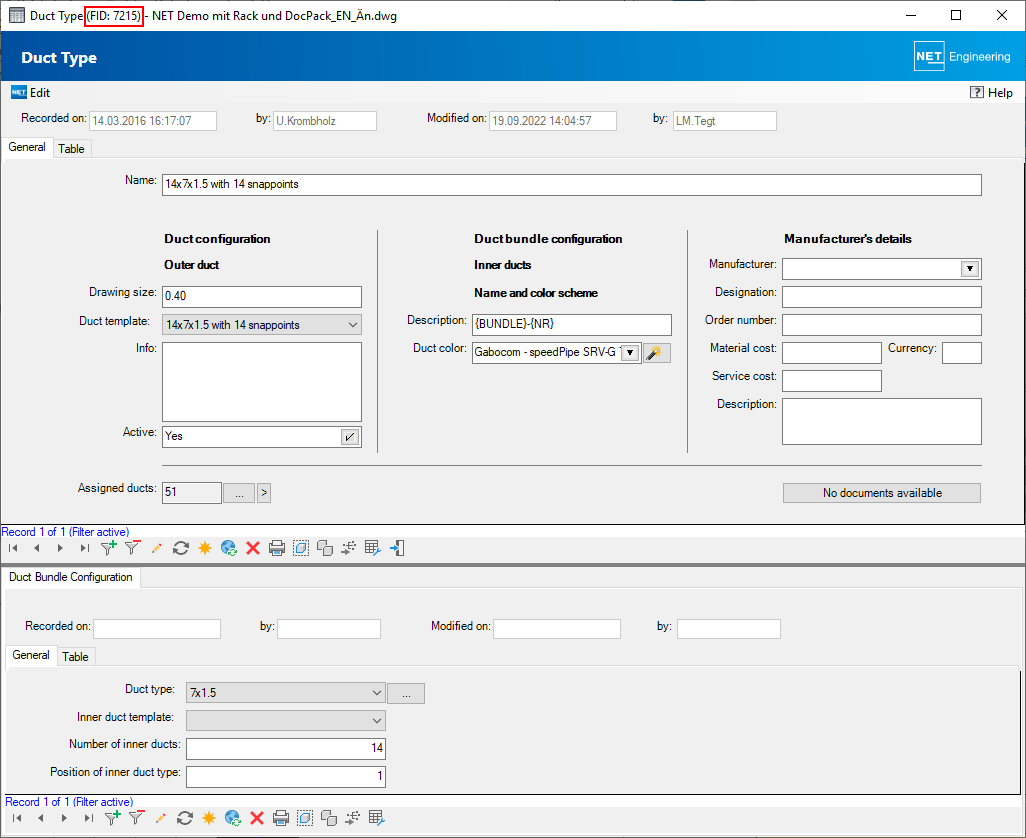1026x838 pixels.
Task: Switch to Table tab in Duct Type panel
Action: [71, 149]
